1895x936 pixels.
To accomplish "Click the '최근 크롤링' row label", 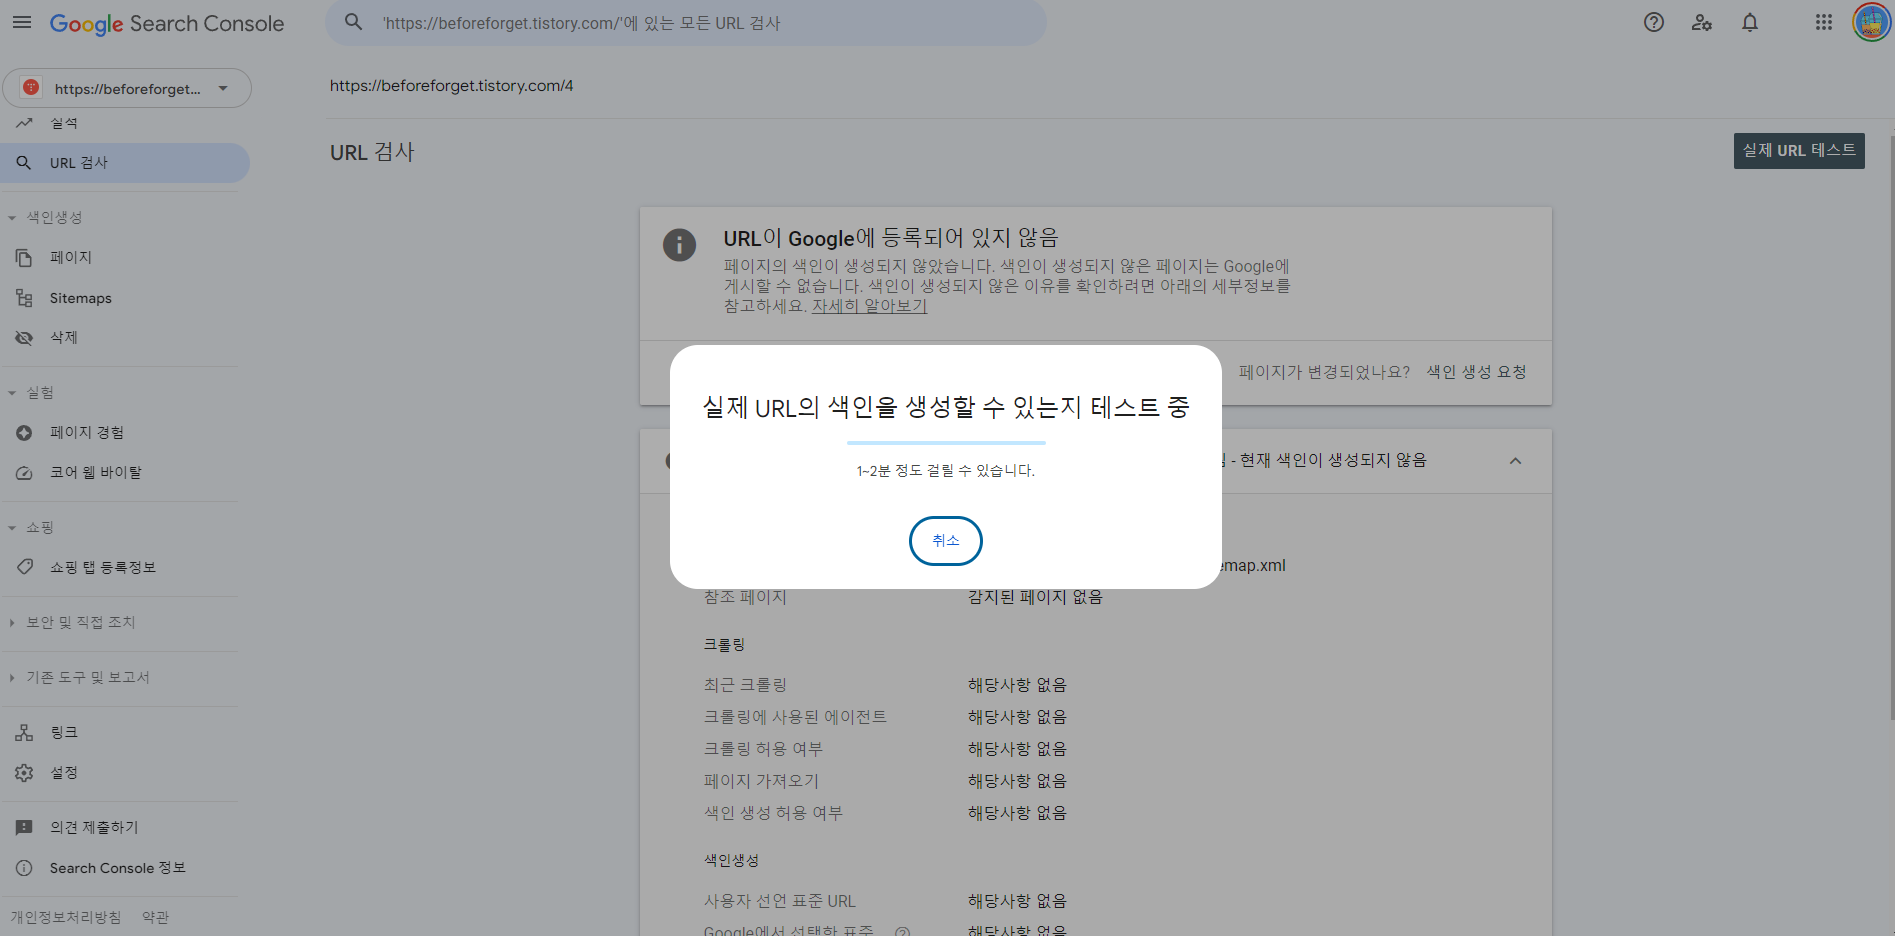I will coord(745,685).
